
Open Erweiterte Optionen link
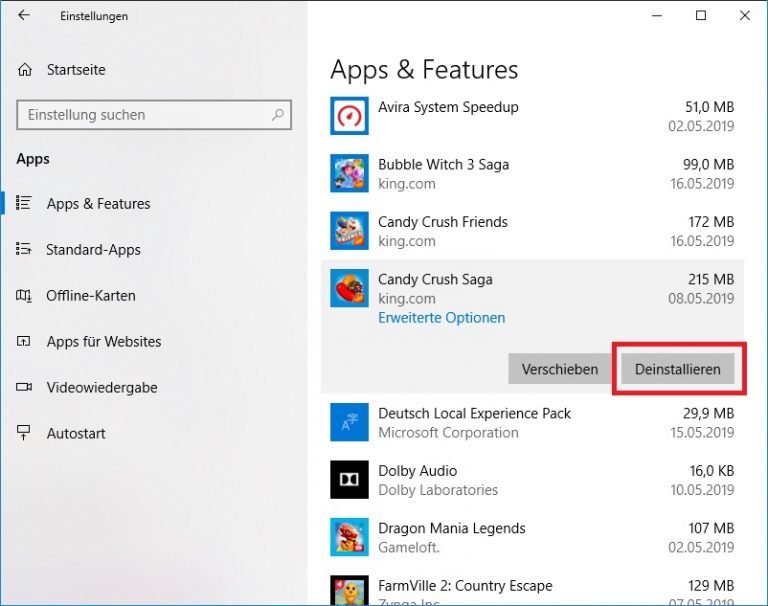[x=441, y=318]
